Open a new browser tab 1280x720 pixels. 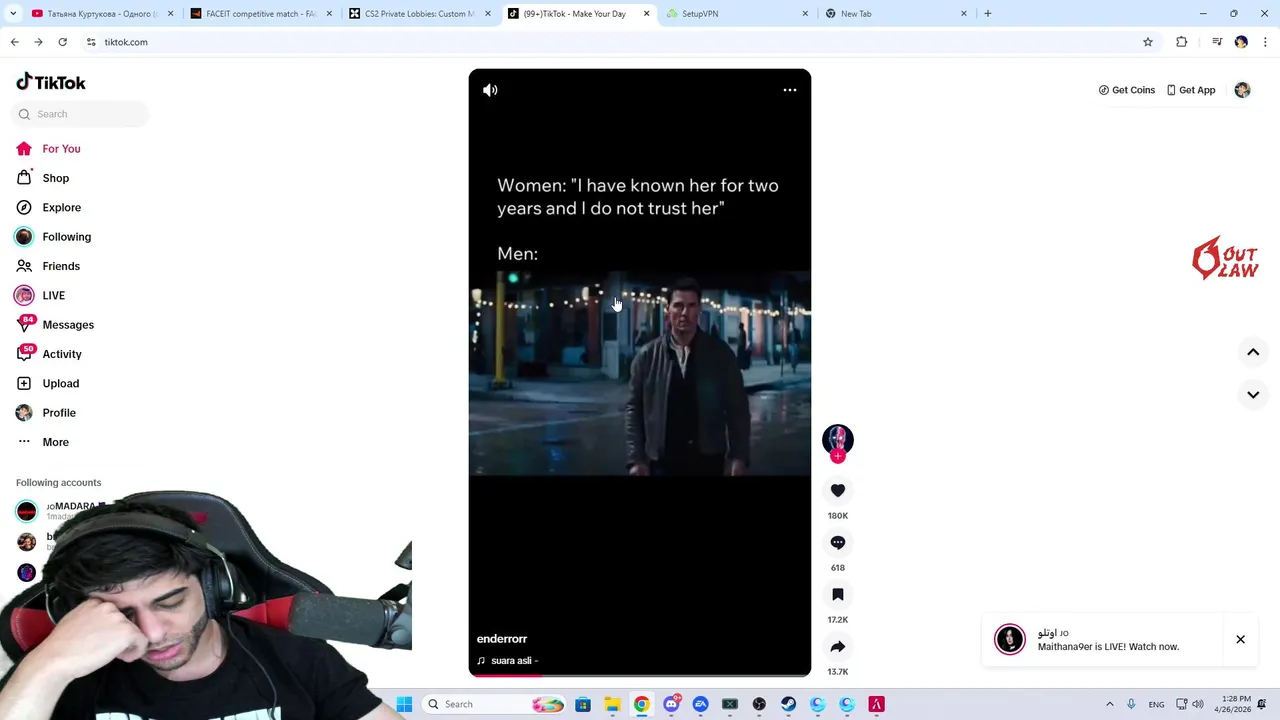(987, 14)
